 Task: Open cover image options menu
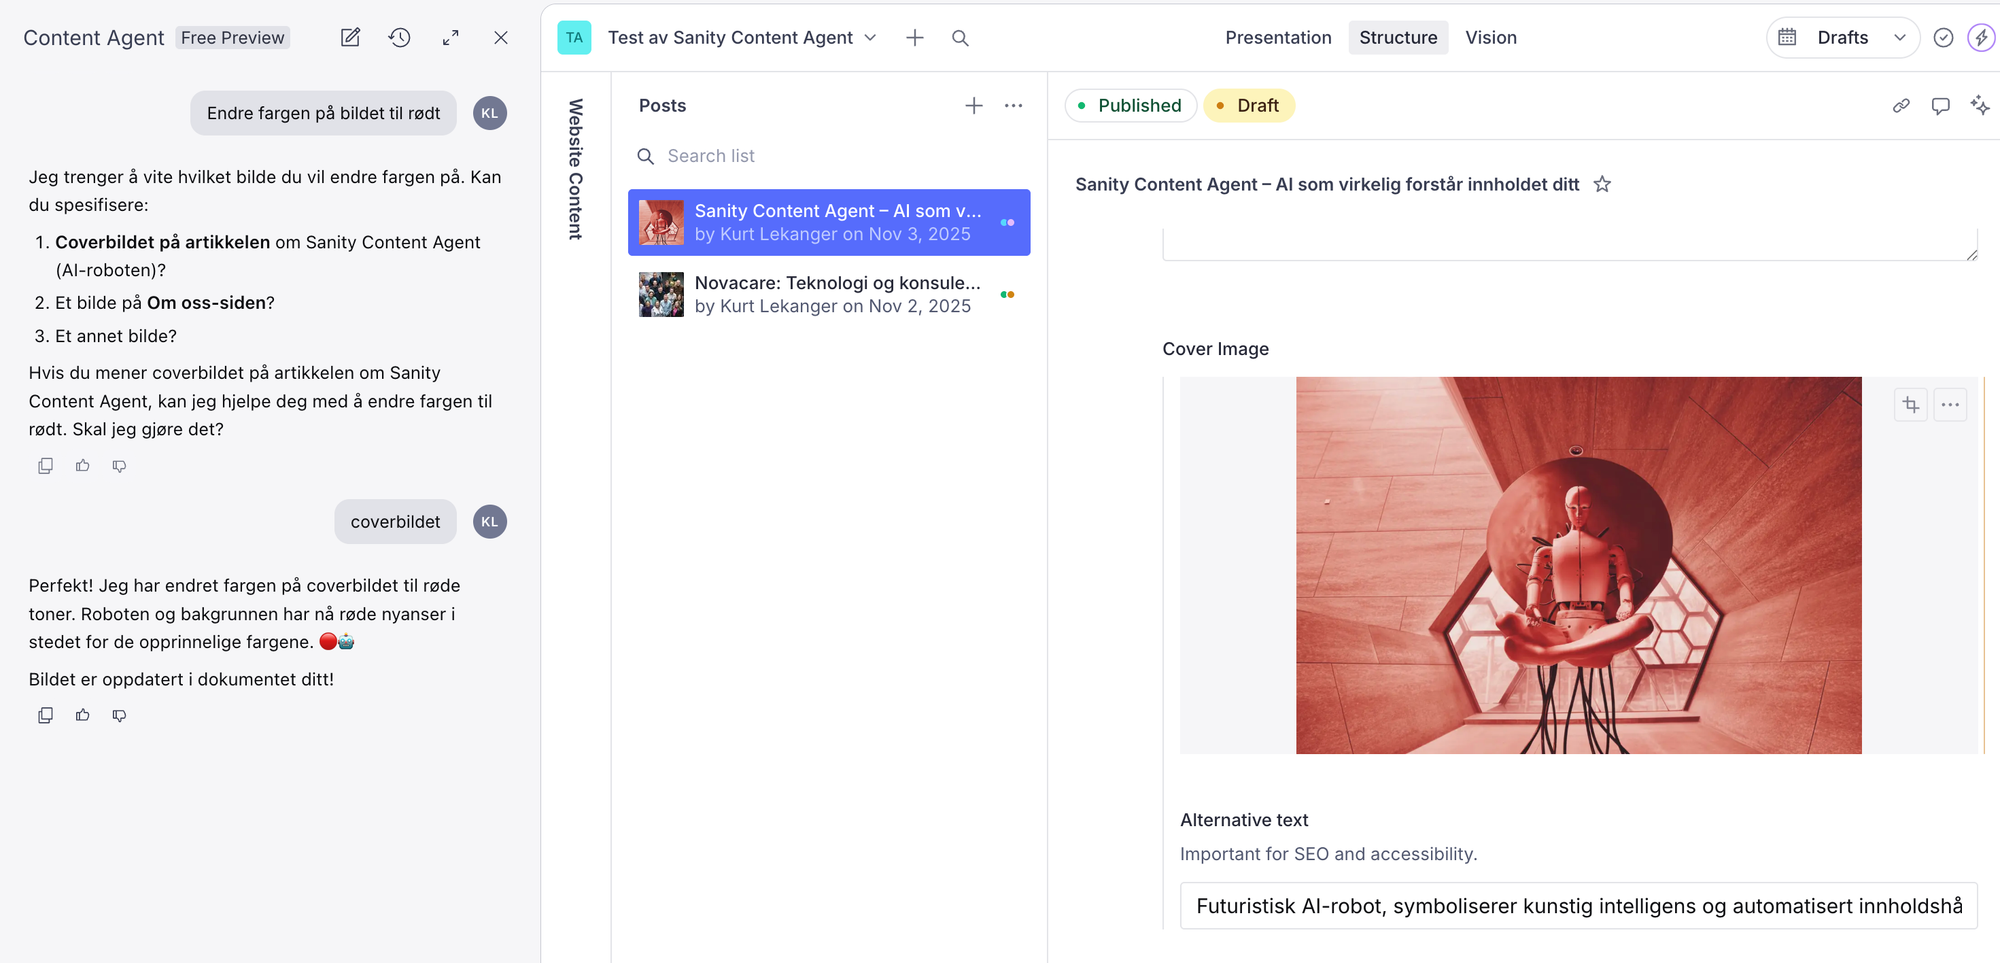1950,405
